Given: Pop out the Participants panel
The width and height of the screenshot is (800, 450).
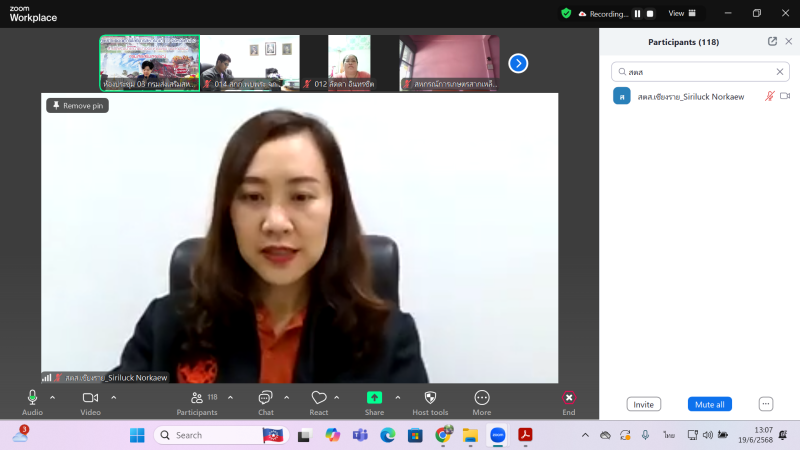Looking at the screenshot, I should pyautogui.click(x=772, y=41).
